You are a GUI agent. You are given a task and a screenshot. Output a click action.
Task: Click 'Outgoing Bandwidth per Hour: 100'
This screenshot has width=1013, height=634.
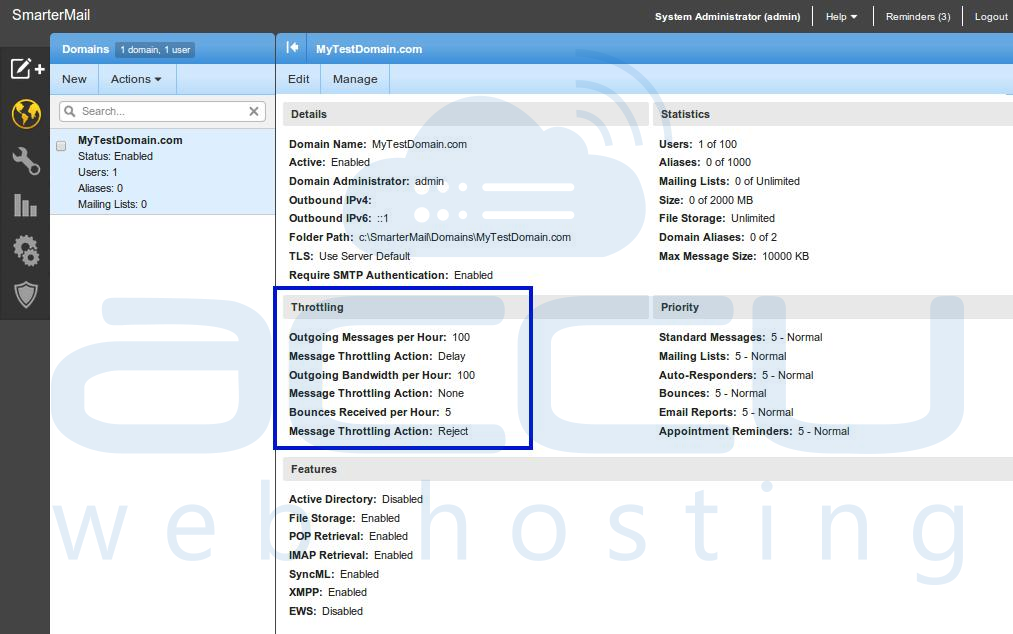(382, 375)
